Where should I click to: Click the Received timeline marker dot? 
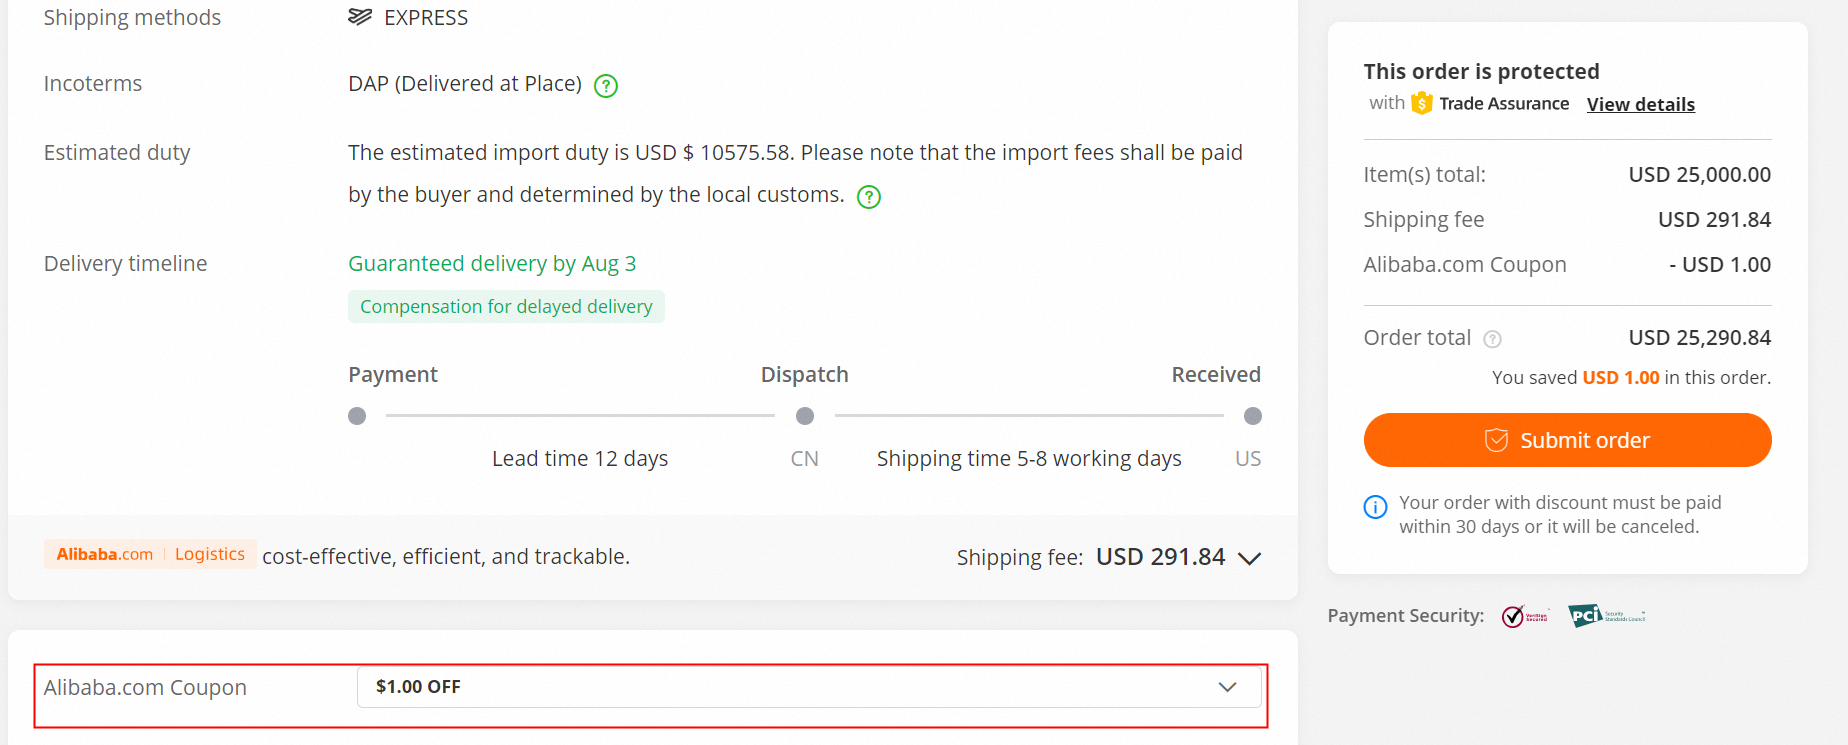click(x=1252, y=416)
